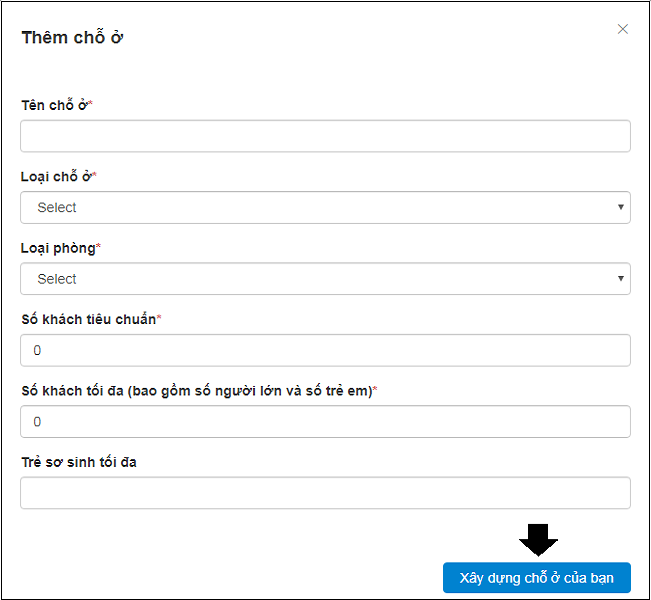Select the Số khách tối đa number field

[325, 422]
